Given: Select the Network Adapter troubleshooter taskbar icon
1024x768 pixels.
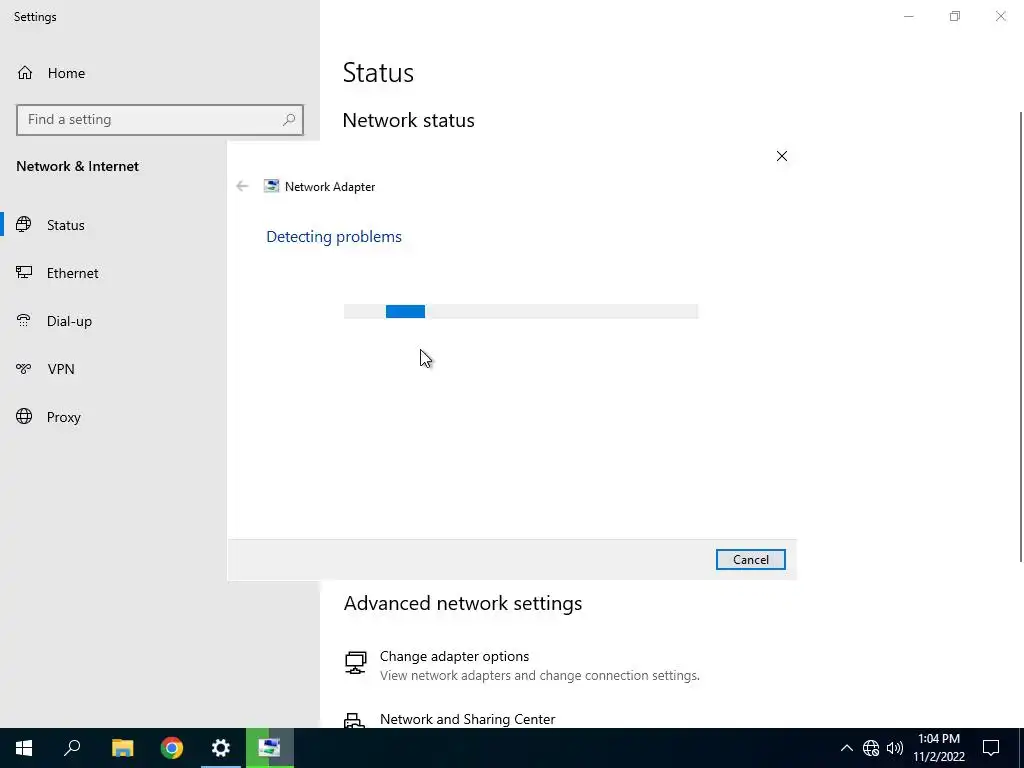Looking at the screenshot, I should click(x=270, y=748).
